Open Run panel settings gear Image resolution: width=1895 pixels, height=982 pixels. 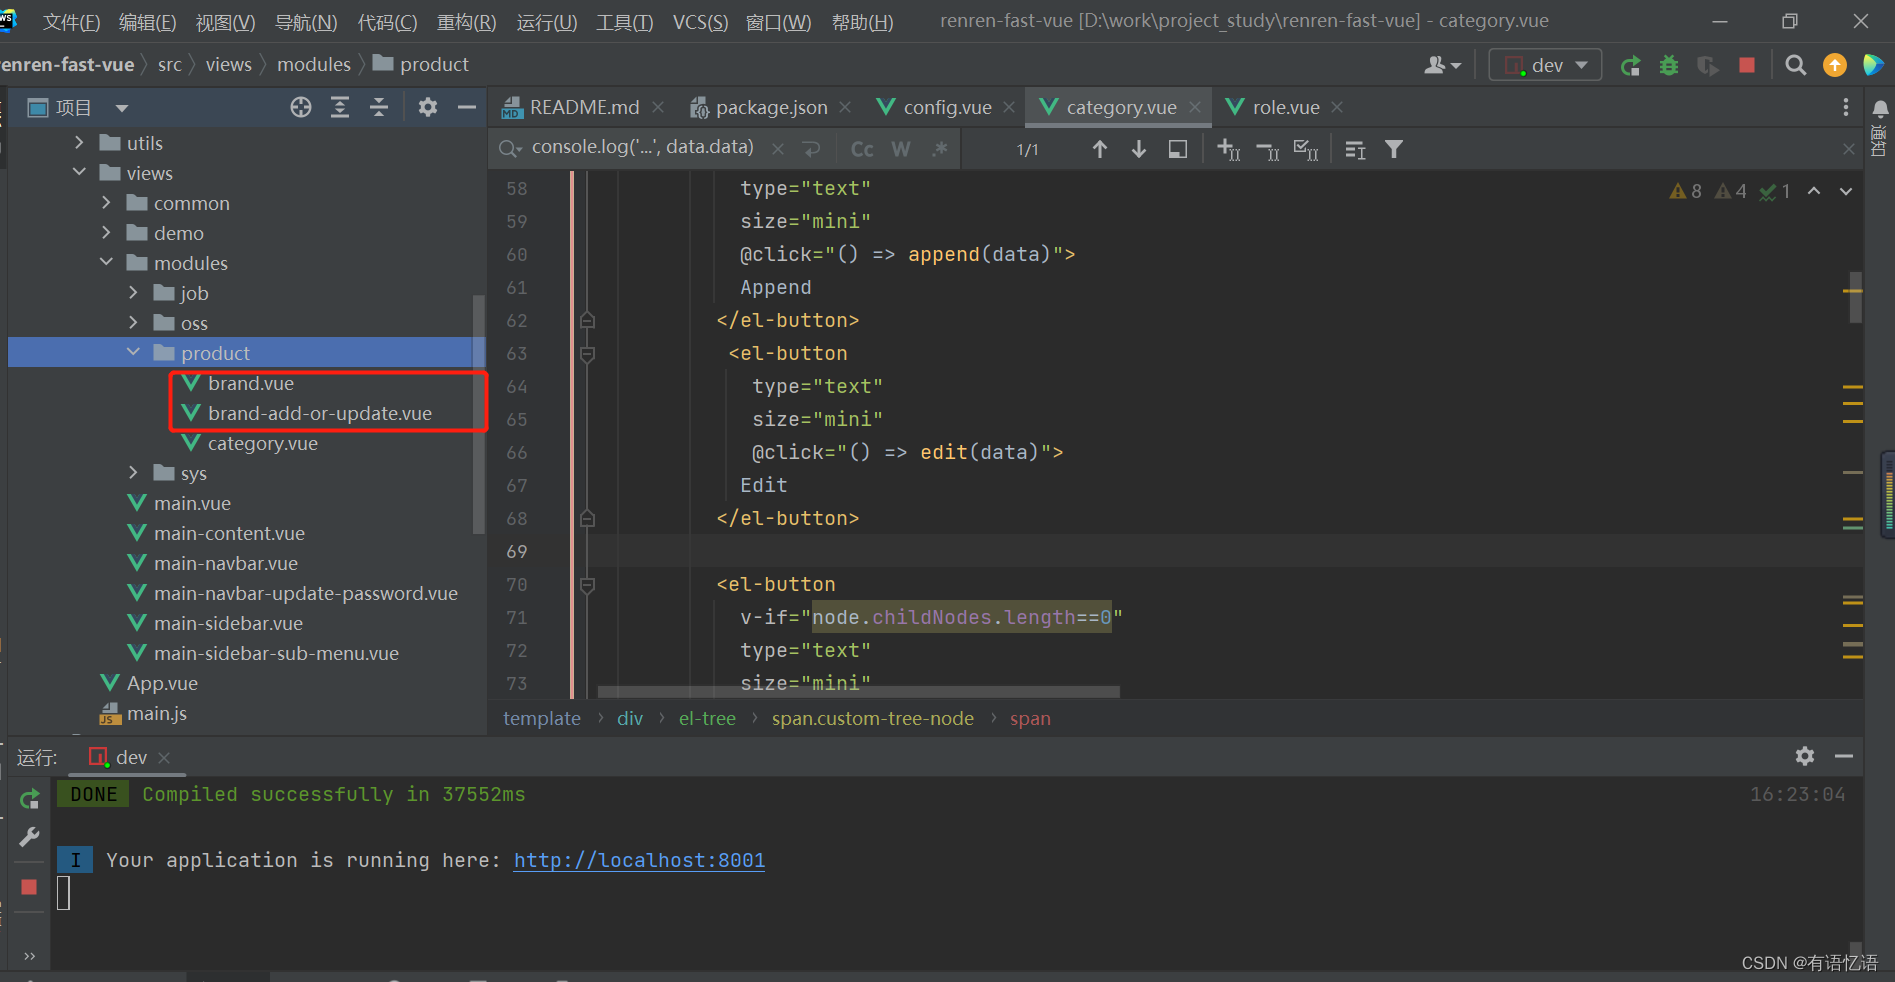[1805, 756]
